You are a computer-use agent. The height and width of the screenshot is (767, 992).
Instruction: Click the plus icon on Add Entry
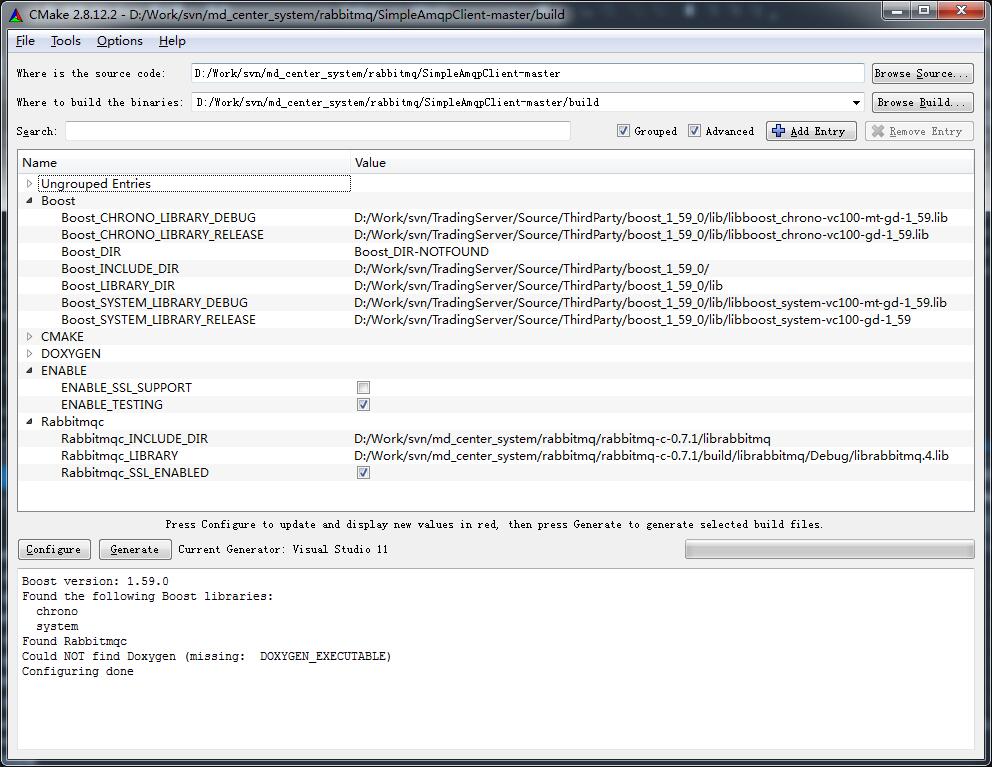tap(779, 131)
